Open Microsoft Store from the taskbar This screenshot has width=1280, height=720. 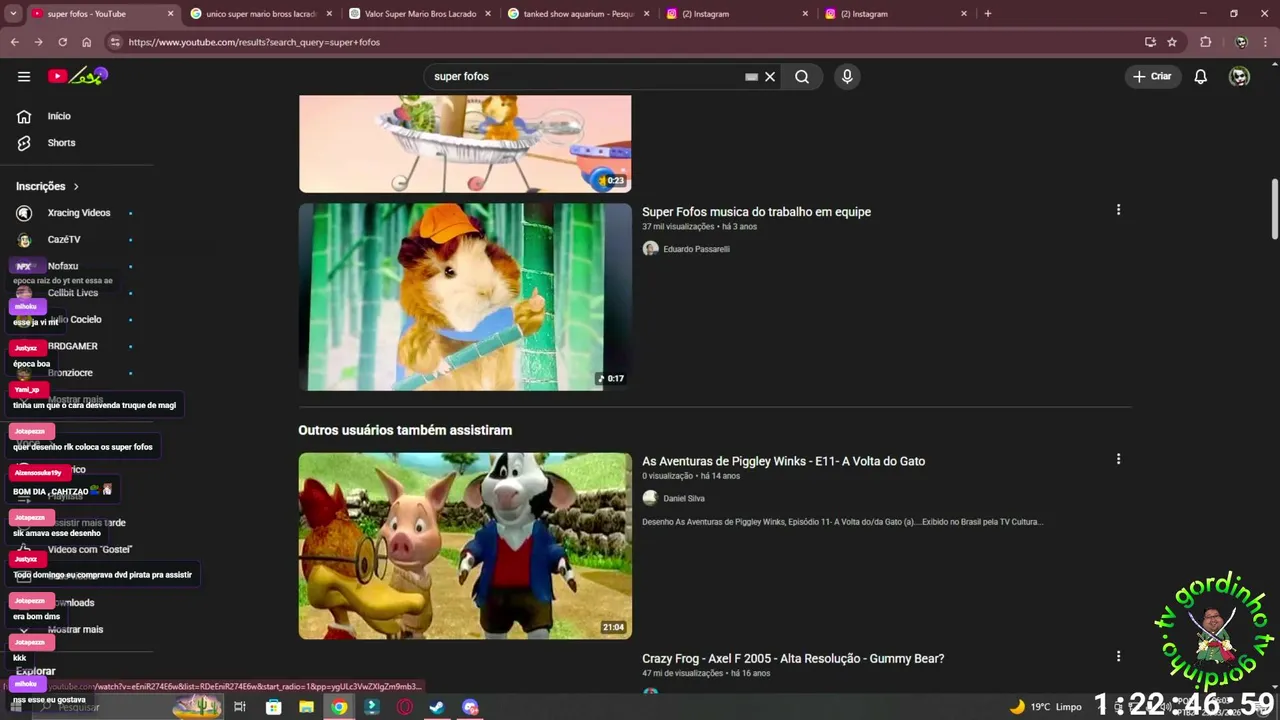pyautogui.click(x=273, y=707)
